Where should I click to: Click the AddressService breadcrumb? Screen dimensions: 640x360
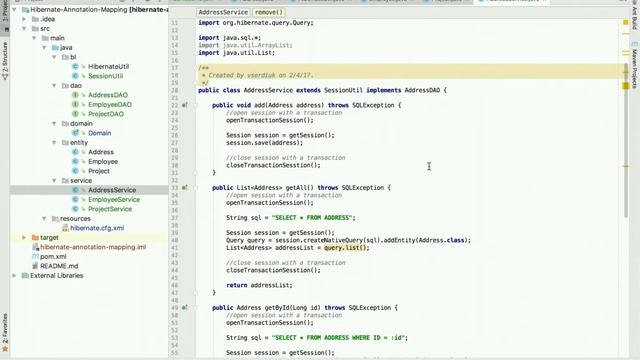(x=223, y=12)
